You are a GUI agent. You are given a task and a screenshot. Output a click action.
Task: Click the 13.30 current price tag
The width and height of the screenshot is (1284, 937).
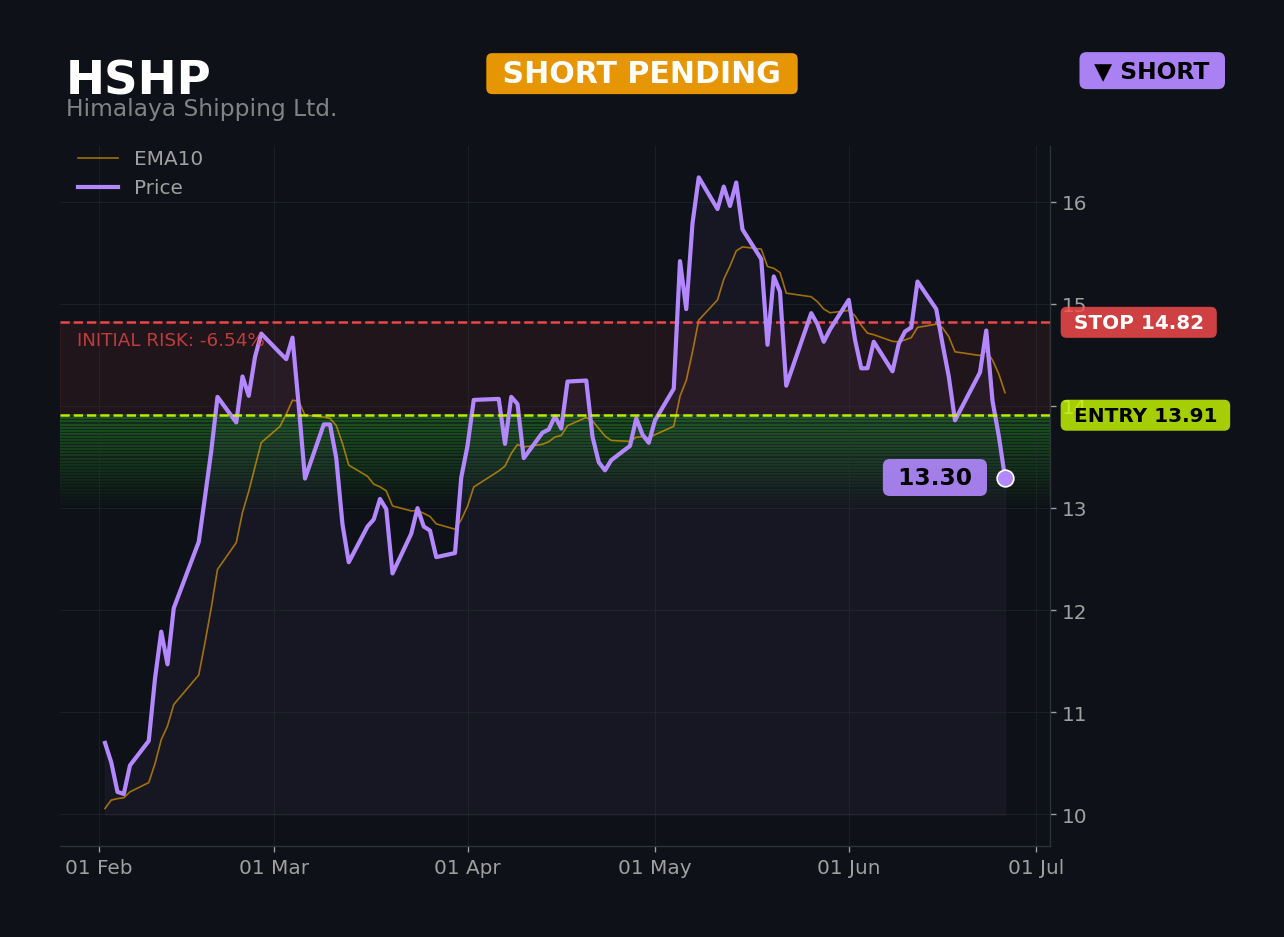point(935,478)
